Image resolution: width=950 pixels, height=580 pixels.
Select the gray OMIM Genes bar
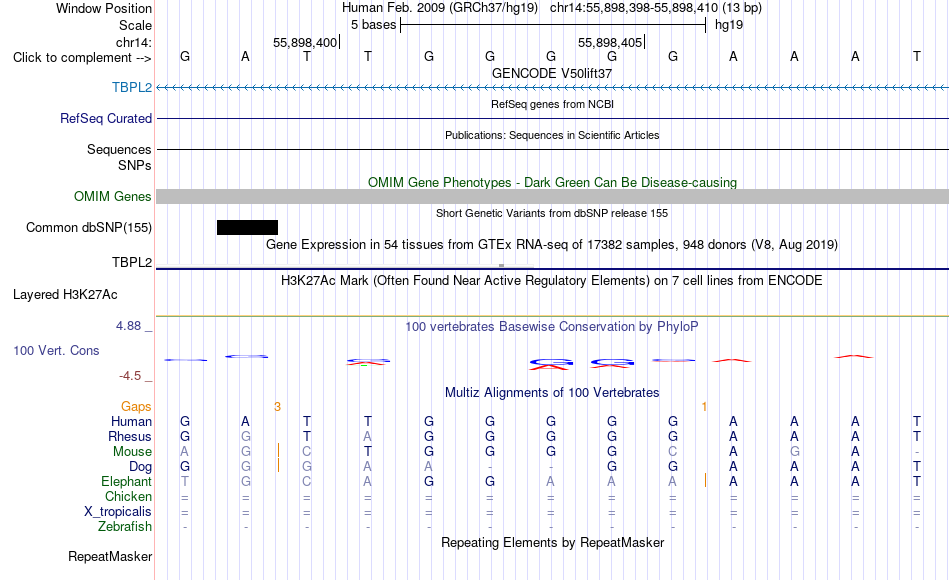tap(553, 196)
